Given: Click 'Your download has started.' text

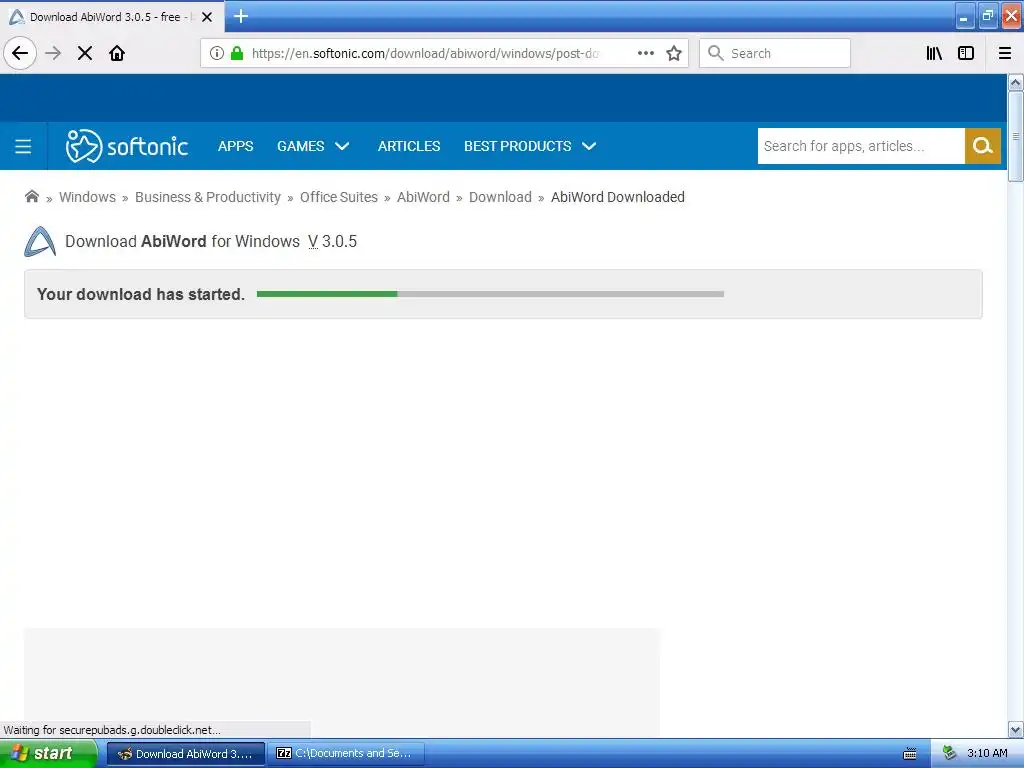Looking at the screenshot, I should tap(141, 294).
